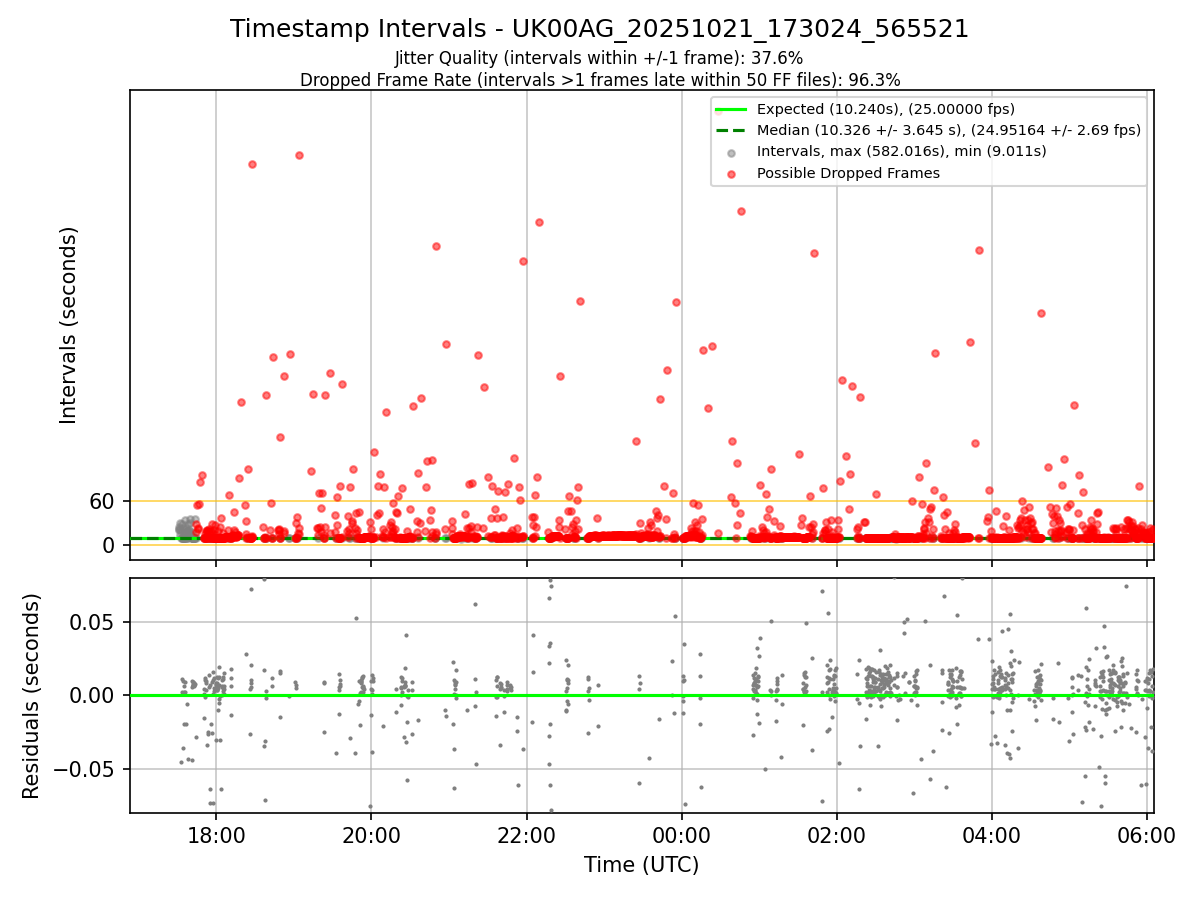Click the x-axis tick label '00:00'
Image resolution: width=1200 pixels, height=900 pixels.
[681, 835]
